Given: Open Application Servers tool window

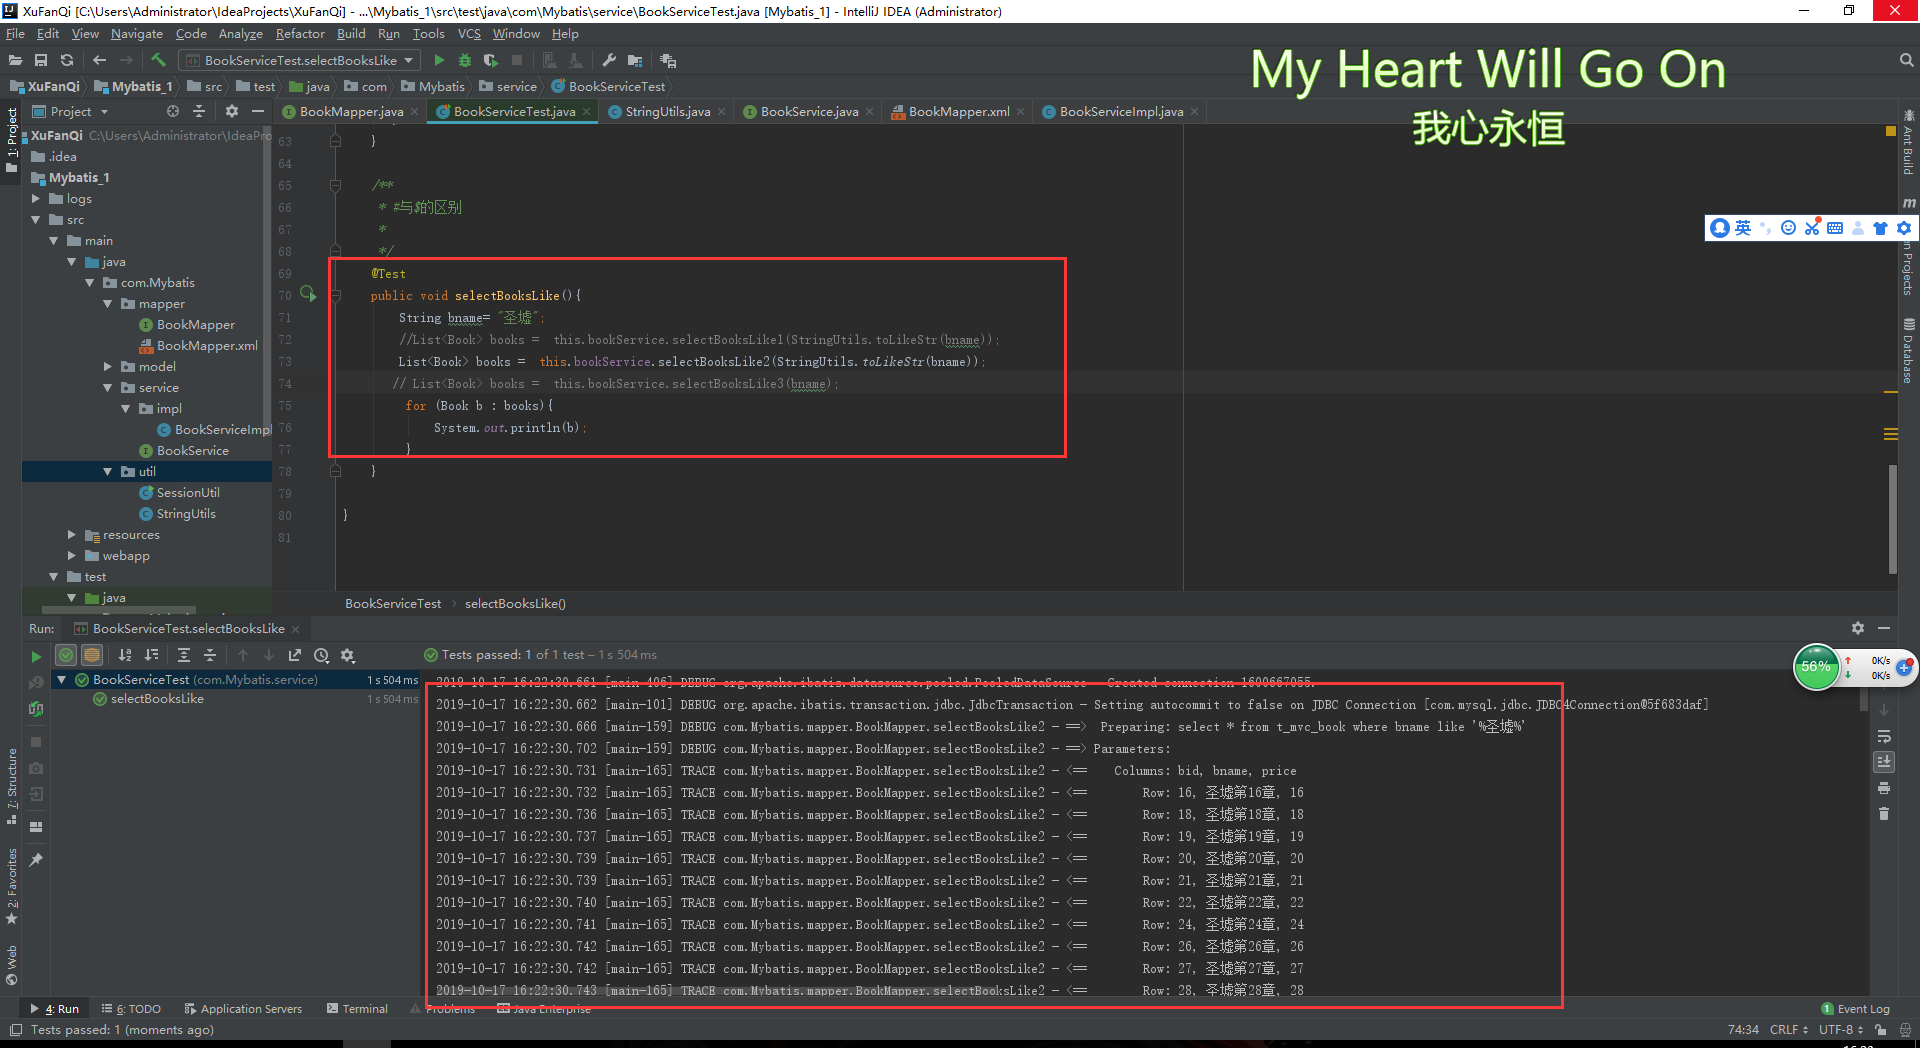Looking at the screenshot, I should click(x=243, y=1009).
